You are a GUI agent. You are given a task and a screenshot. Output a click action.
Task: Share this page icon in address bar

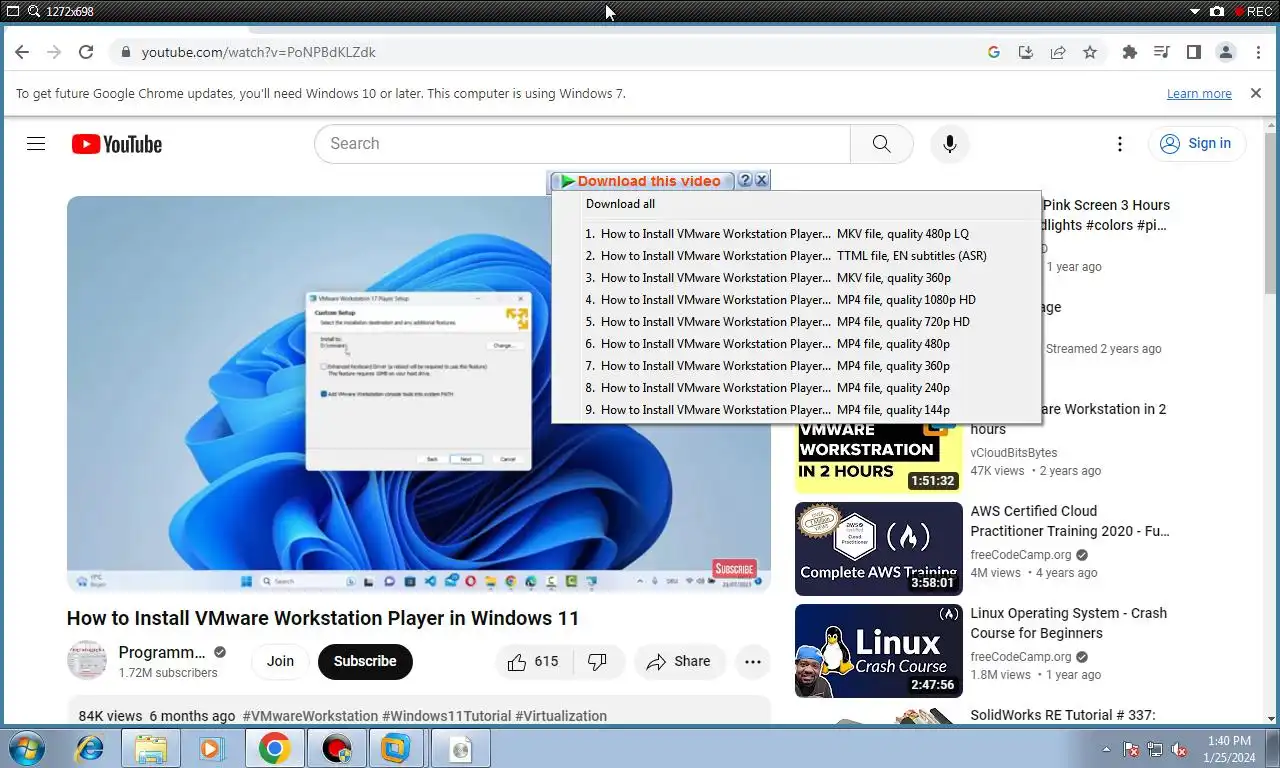coord(1058,52)
